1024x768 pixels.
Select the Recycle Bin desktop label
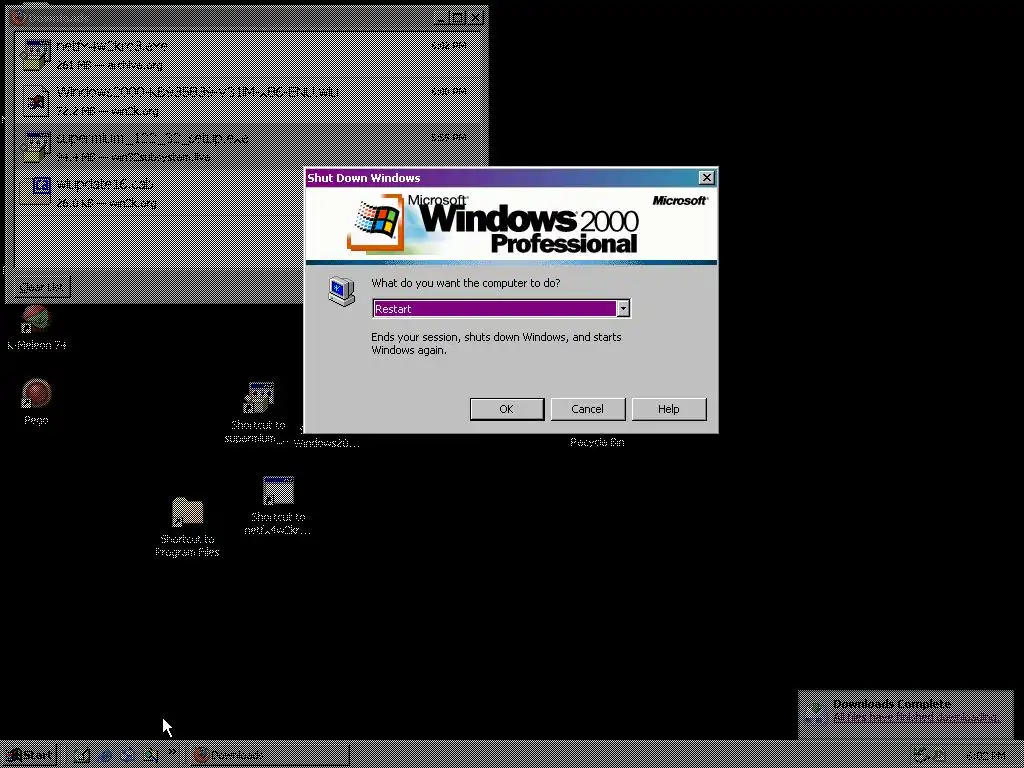[597, 442]
